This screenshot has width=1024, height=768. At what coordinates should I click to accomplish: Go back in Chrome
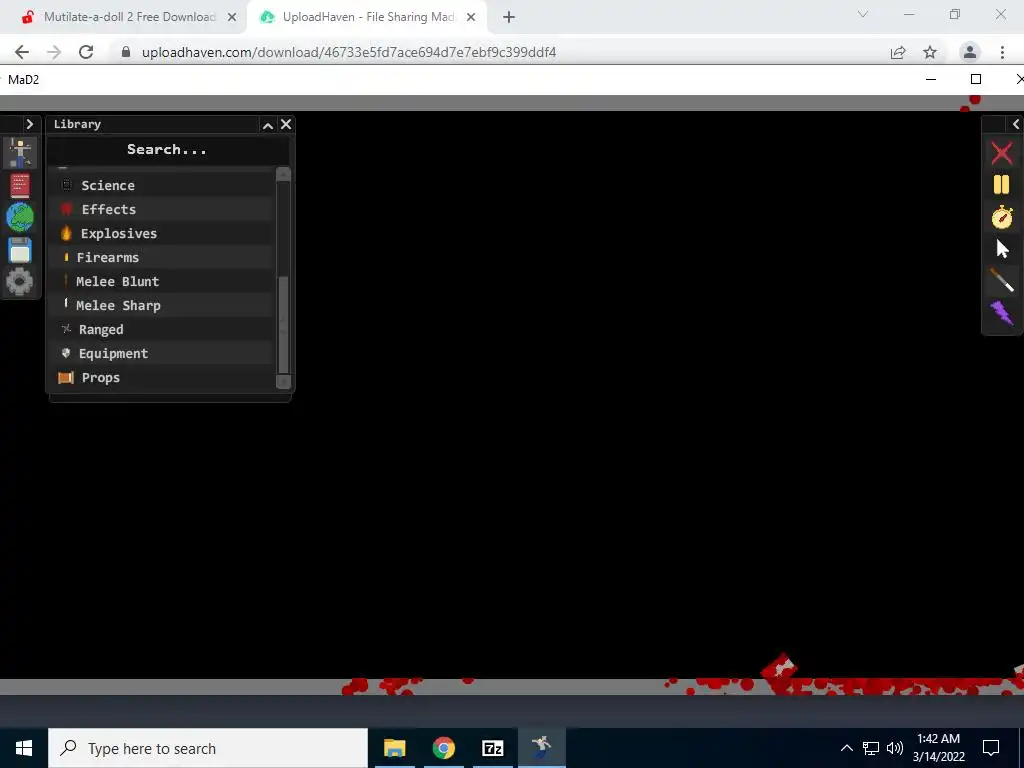(x=22, y=52)
